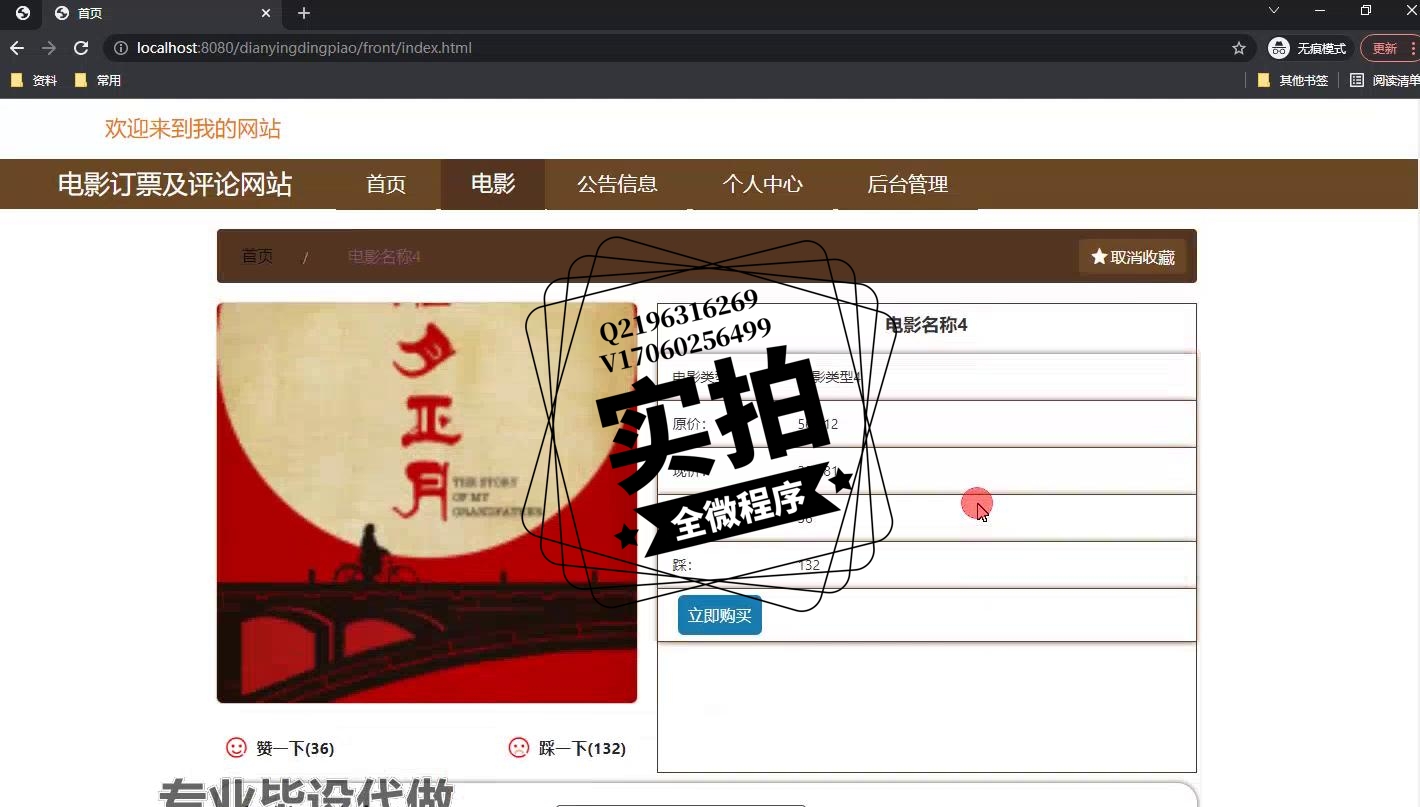Click 赞一下(36) like text
Screen dimensions: 1420x807
click(295, 748)
